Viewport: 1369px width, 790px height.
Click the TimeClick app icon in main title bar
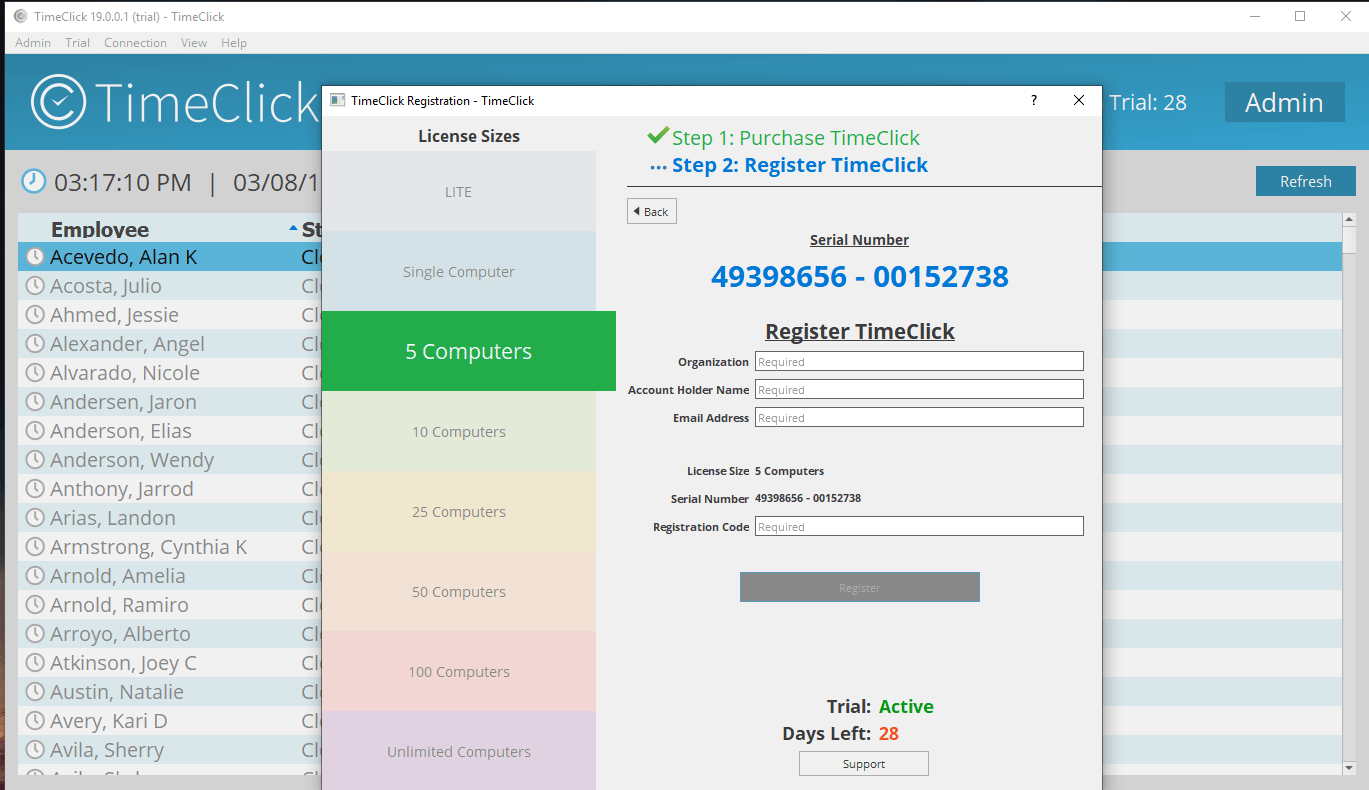click(20, 16)
